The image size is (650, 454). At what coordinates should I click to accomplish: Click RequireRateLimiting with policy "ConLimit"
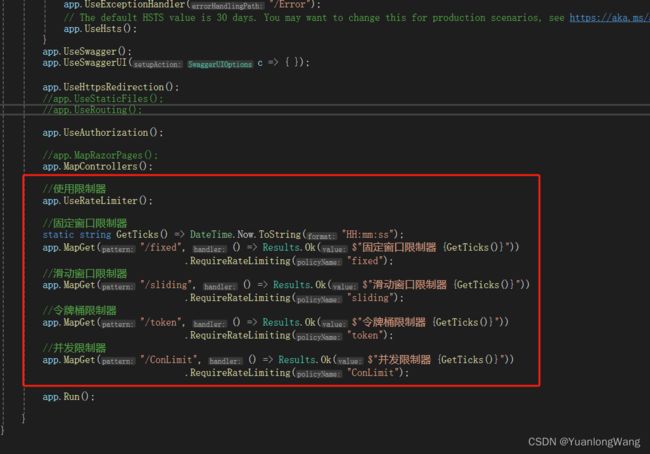pyautogui.click(x=297, y=373)
